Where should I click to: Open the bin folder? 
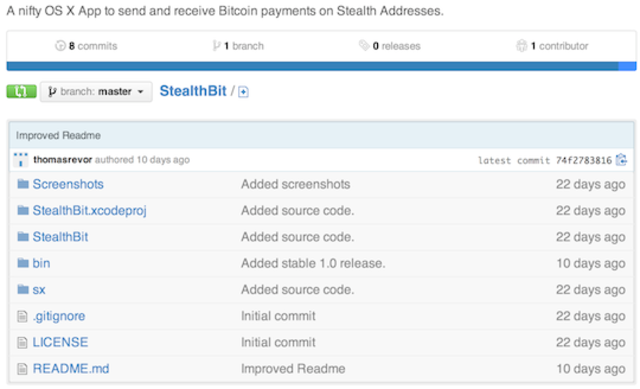(x=41, y=263)
